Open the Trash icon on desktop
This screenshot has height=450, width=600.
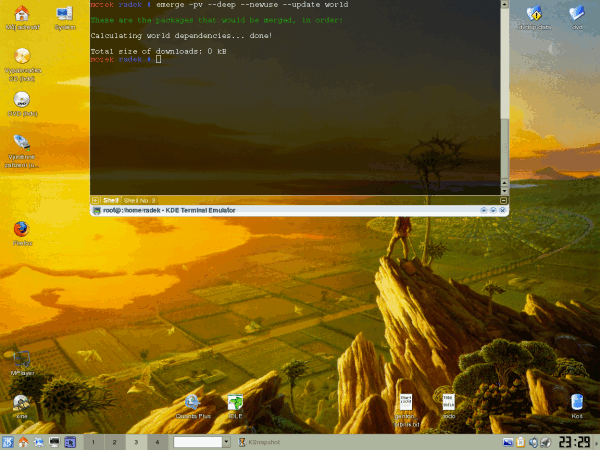pos(577,402)
